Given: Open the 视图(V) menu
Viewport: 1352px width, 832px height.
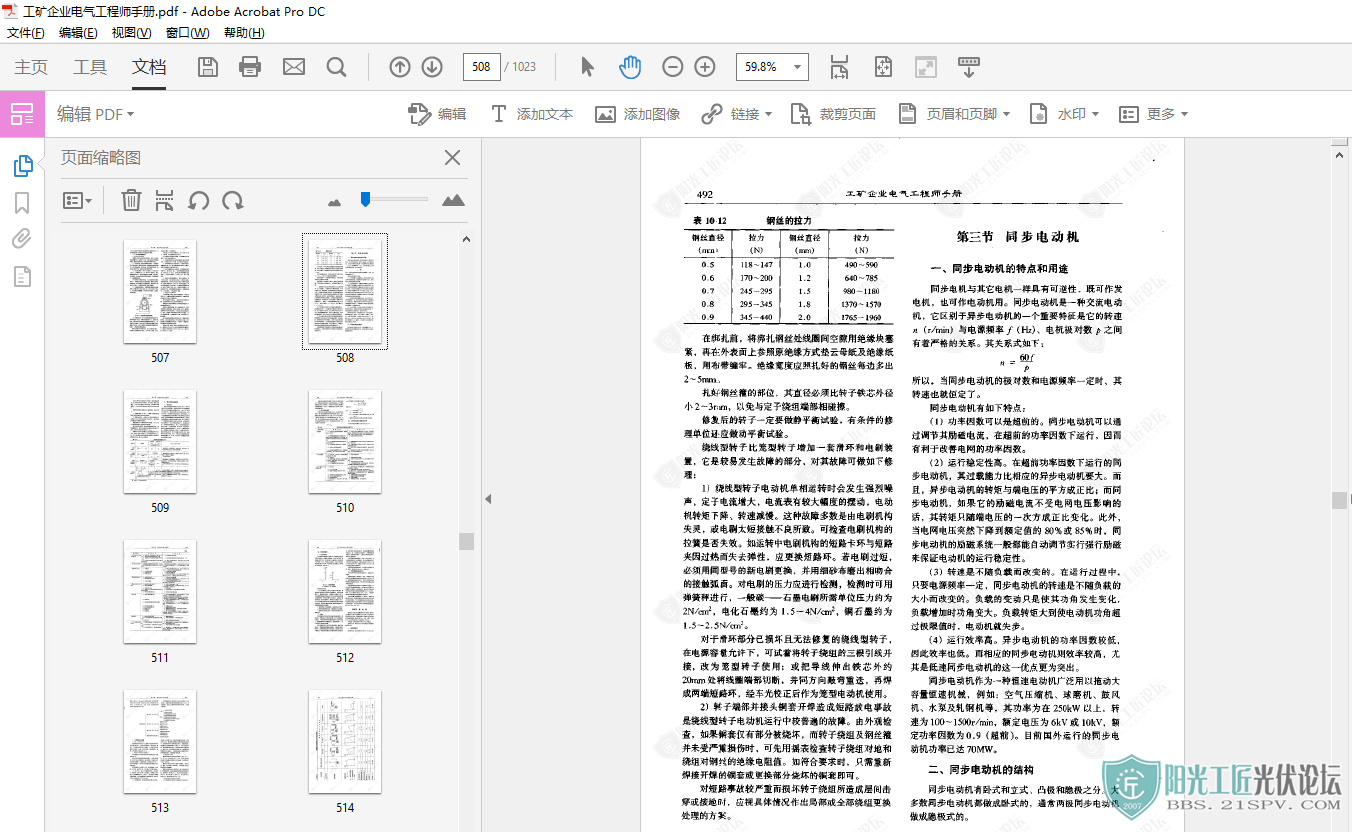Looking at the screenshot, I should click(131, 33).
